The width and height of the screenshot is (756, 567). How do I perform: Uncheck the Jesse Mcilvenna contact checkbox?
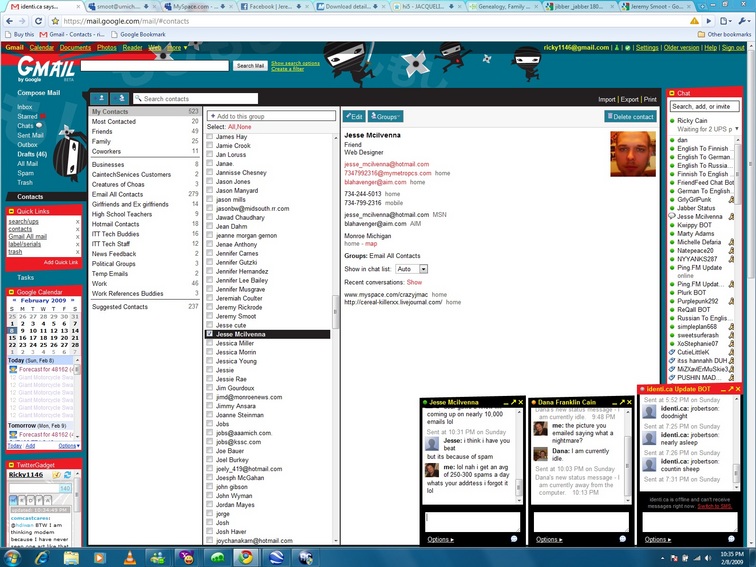210,334
